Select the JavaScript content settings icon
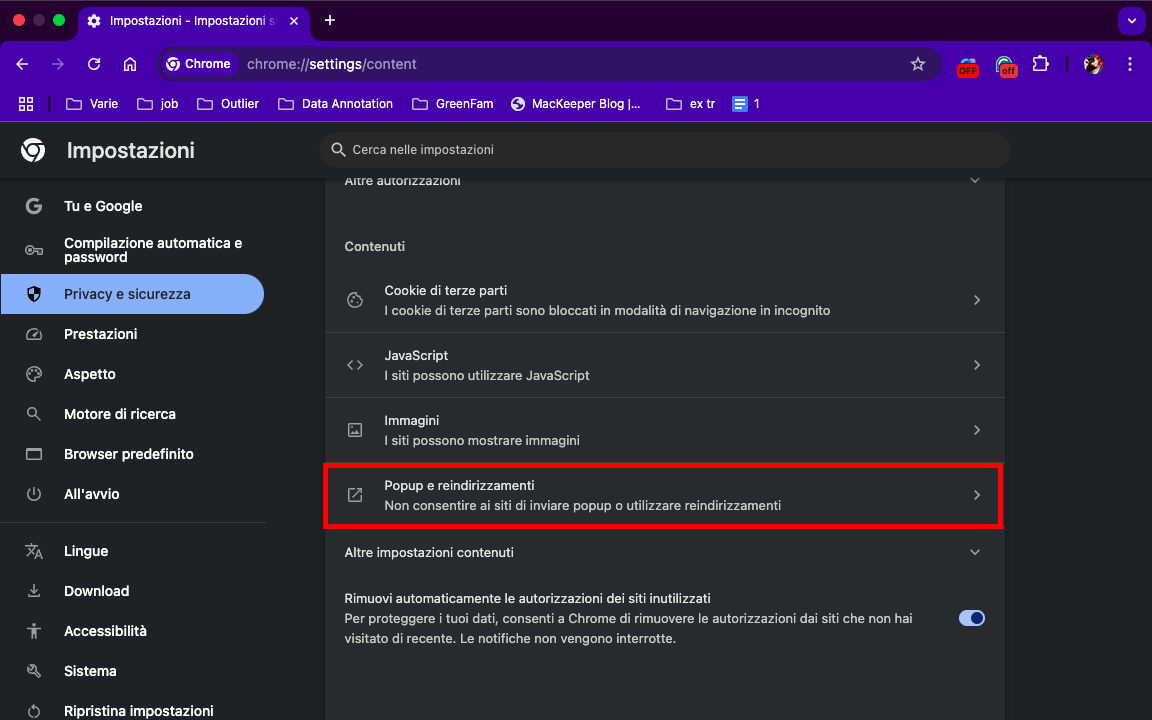This screenshot has height=720, width=1152. [355, 364]
